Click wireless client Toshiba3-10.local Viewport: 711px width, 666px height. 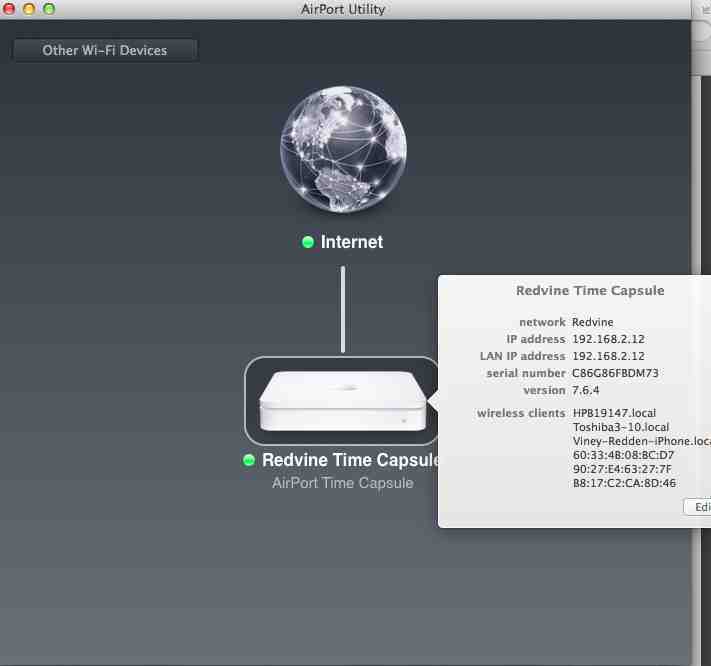point(621,427)
